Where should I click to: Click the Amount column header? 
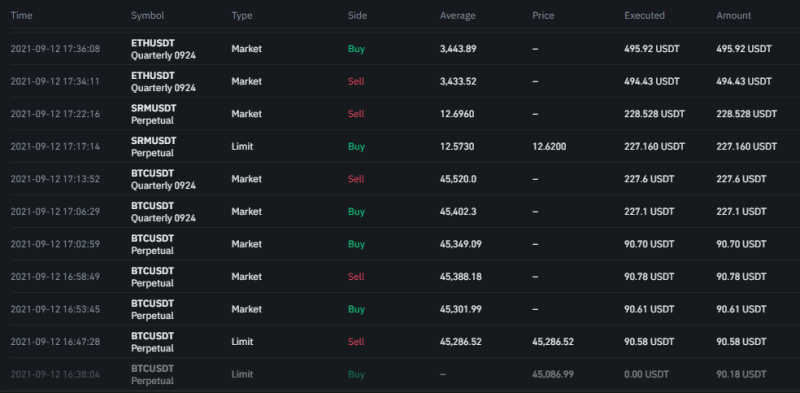(734, 15)
